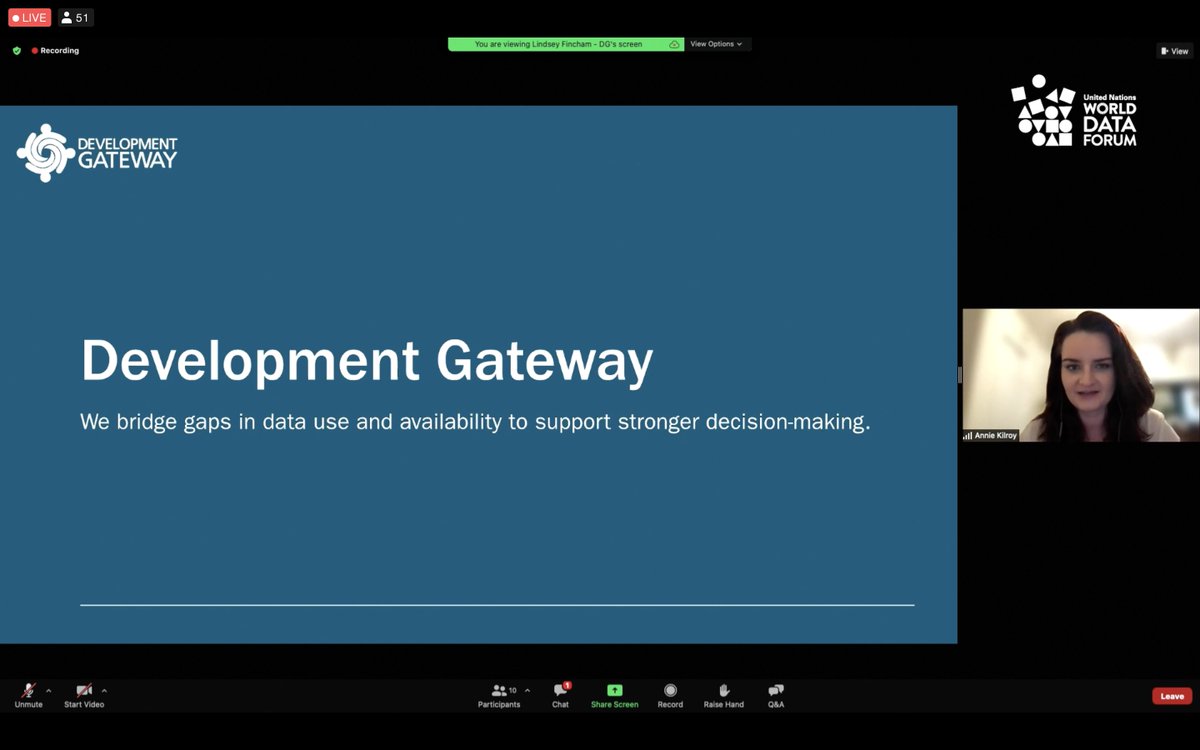Click the cloud icon in sharing bar

674,44
